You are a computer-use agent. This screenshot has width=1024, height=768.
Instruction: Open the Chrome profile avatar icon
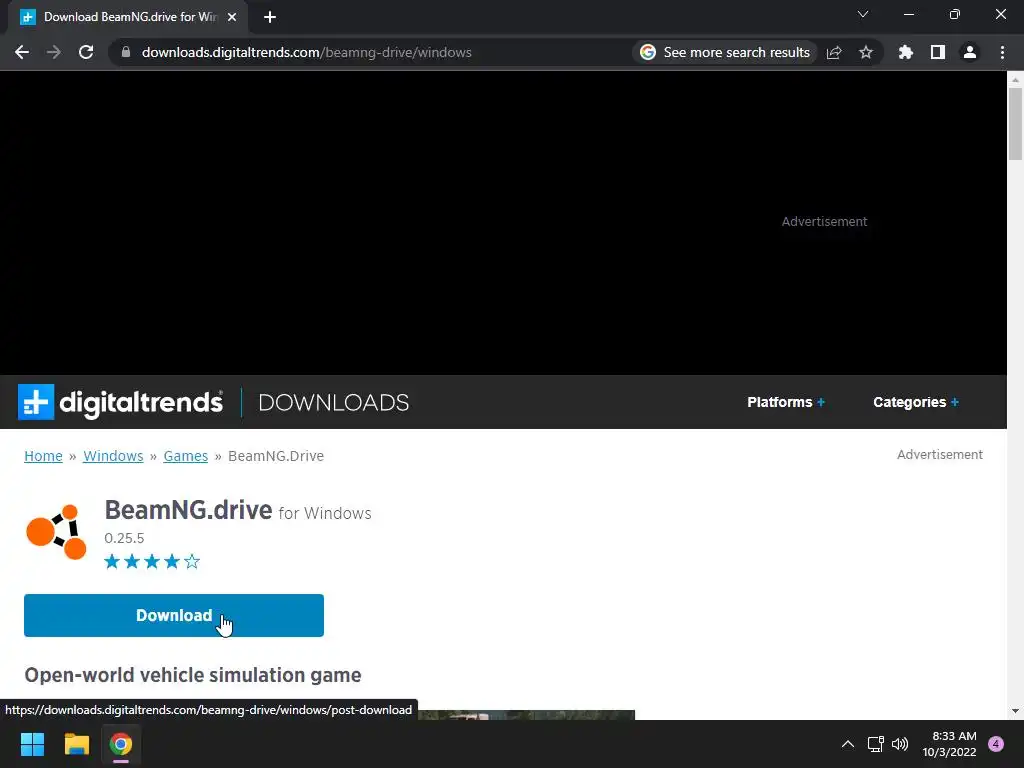click(970, 52)
